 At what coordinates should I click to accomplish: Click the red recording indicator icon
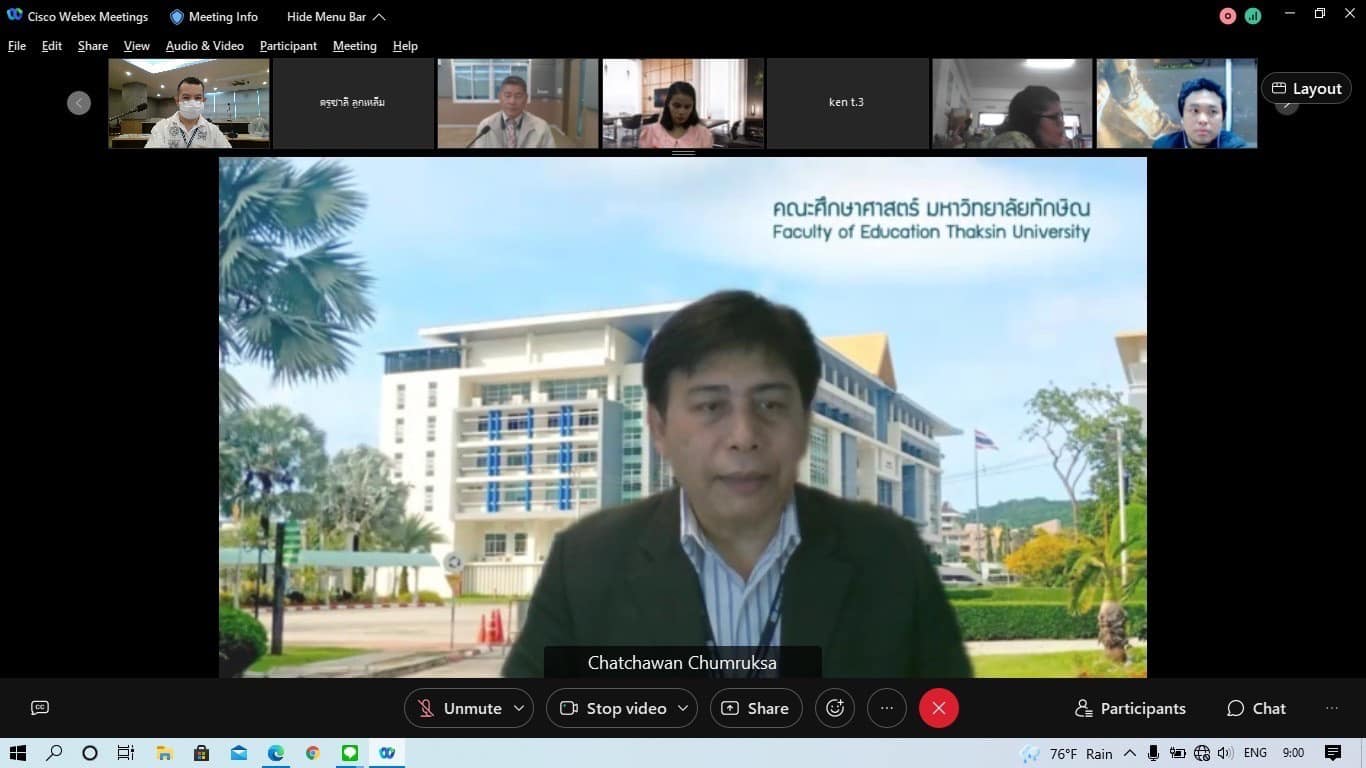1228,16
